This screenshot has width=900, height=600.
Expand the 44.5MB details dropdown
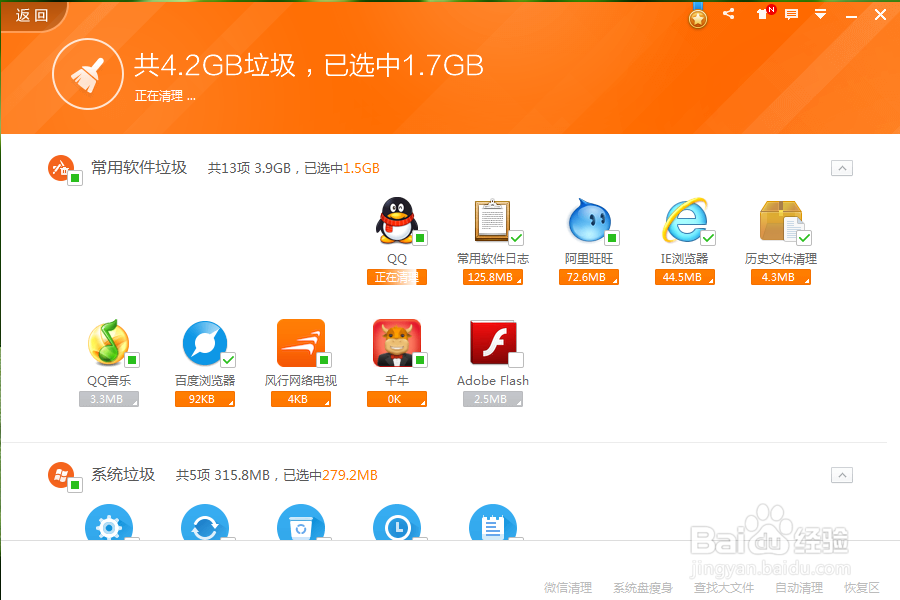point(685,277)
